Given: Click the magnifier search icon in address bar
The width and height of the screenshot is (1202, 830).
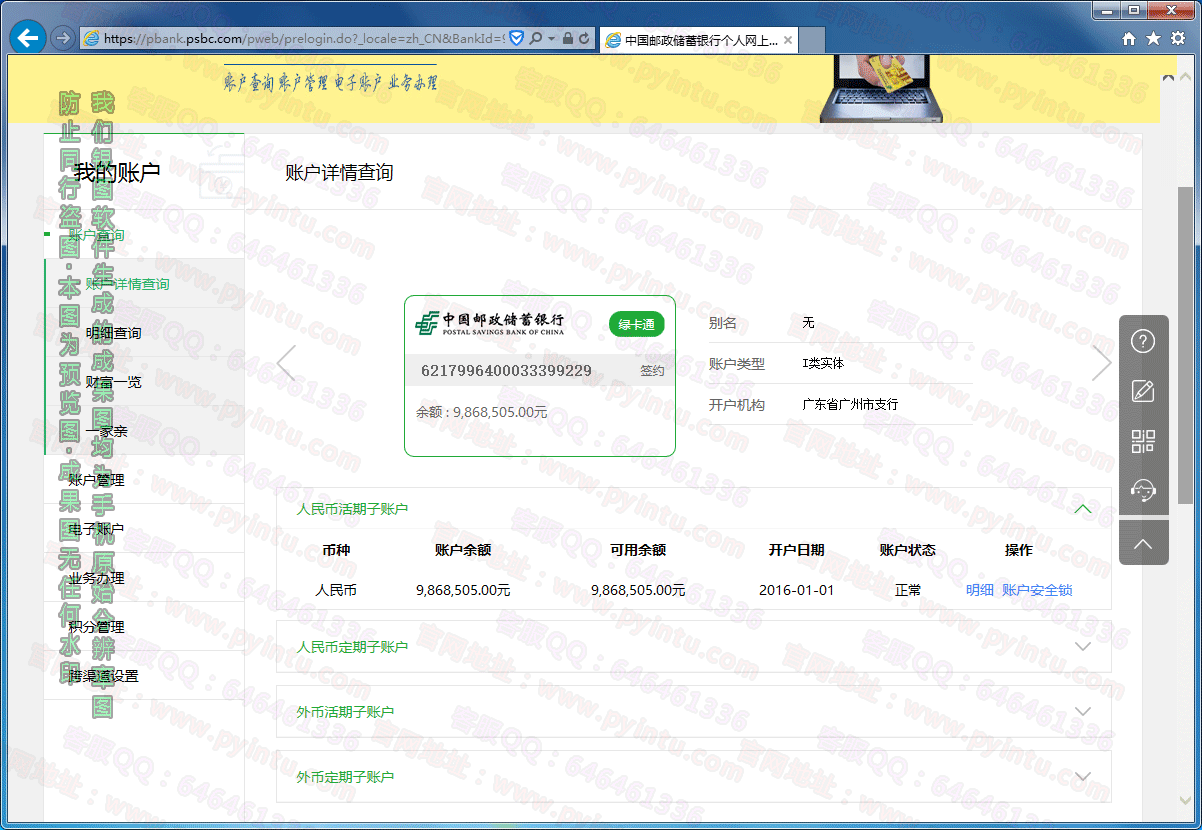Looking at the screenshot, I should [x=536, y=39].
